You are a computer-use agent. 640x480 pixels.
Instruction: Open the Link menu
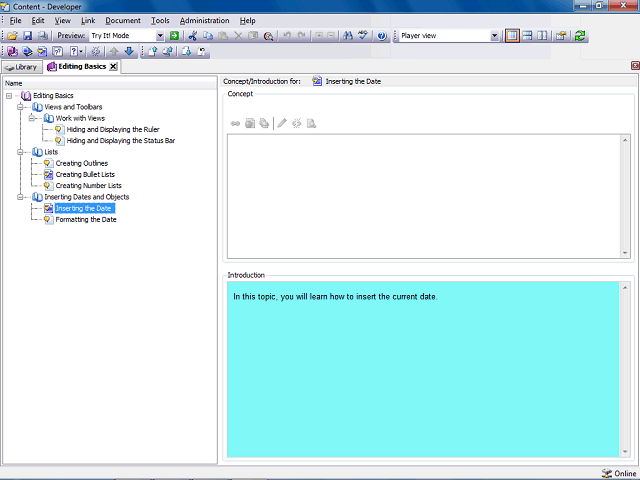pyautogui.click(x=88, y=20)
